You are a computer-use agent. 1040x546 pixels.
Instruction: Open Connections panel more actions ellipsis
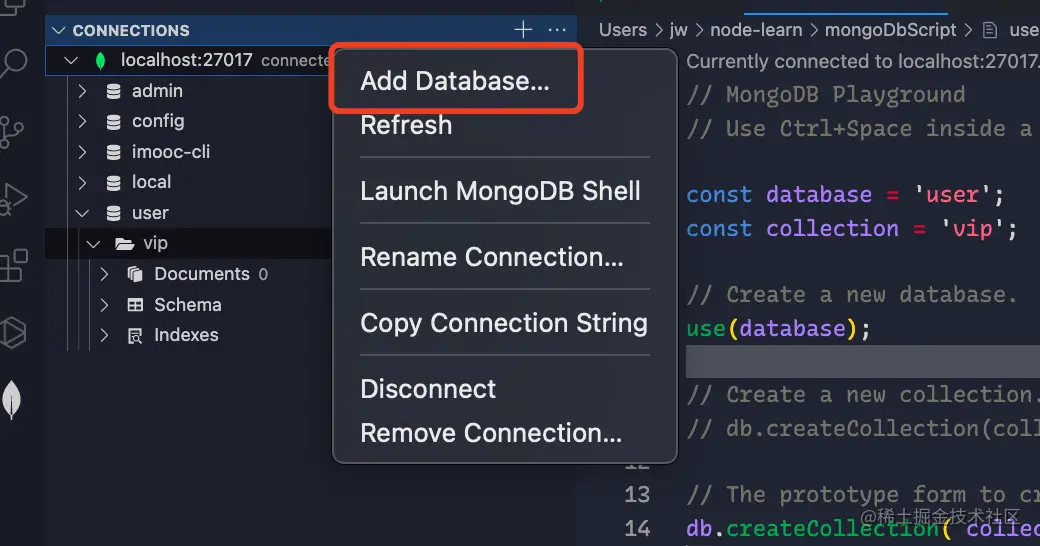[557, 30]
